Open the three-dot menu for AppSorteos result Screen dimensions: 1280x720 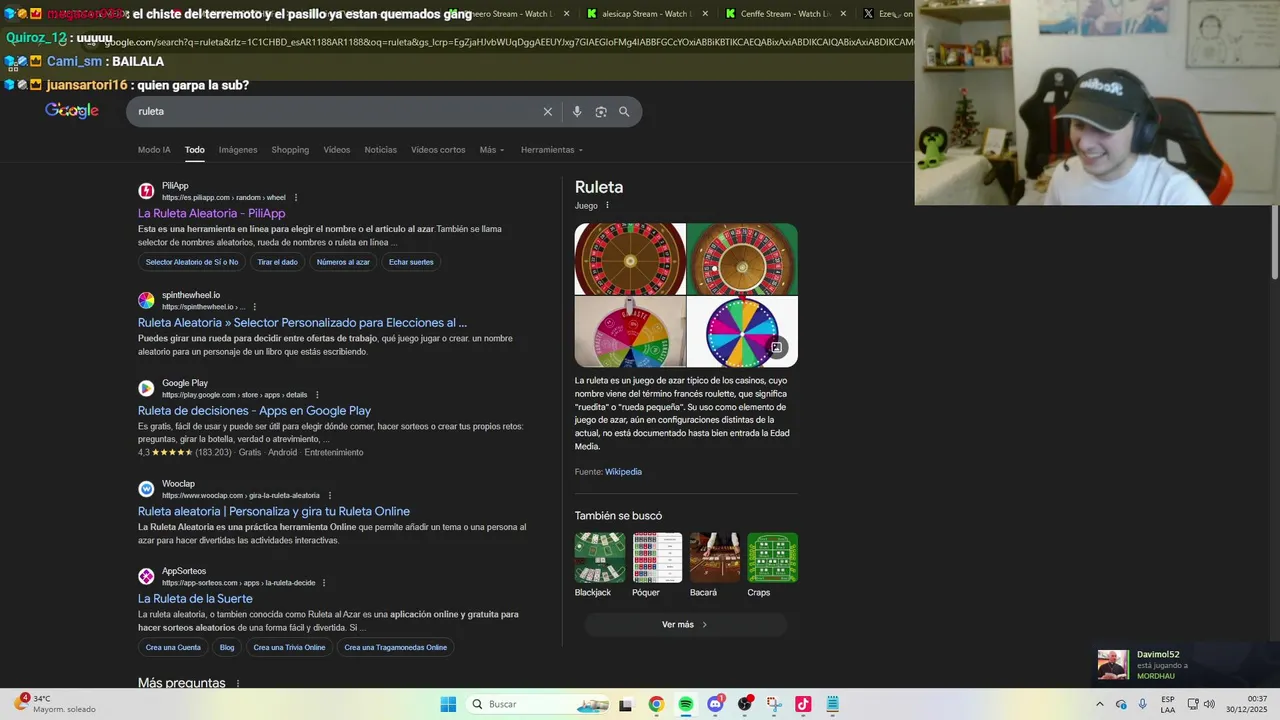point(324,583)
